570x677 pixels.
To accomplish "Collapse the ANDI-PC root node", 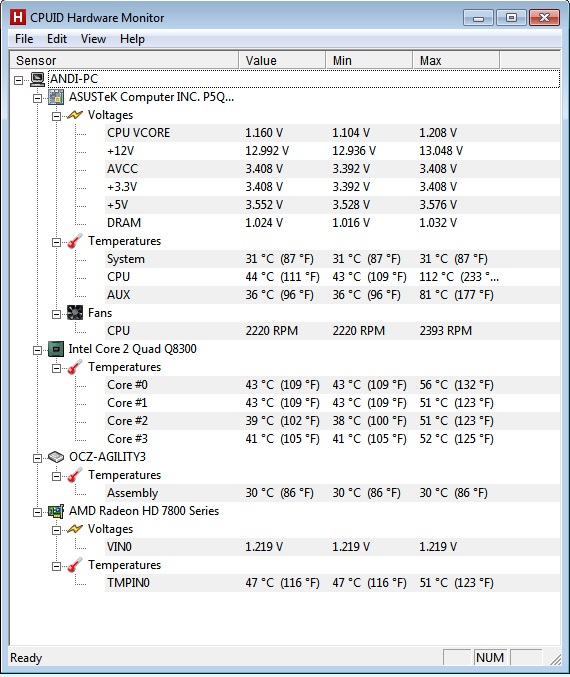I will tap(19, 80).
